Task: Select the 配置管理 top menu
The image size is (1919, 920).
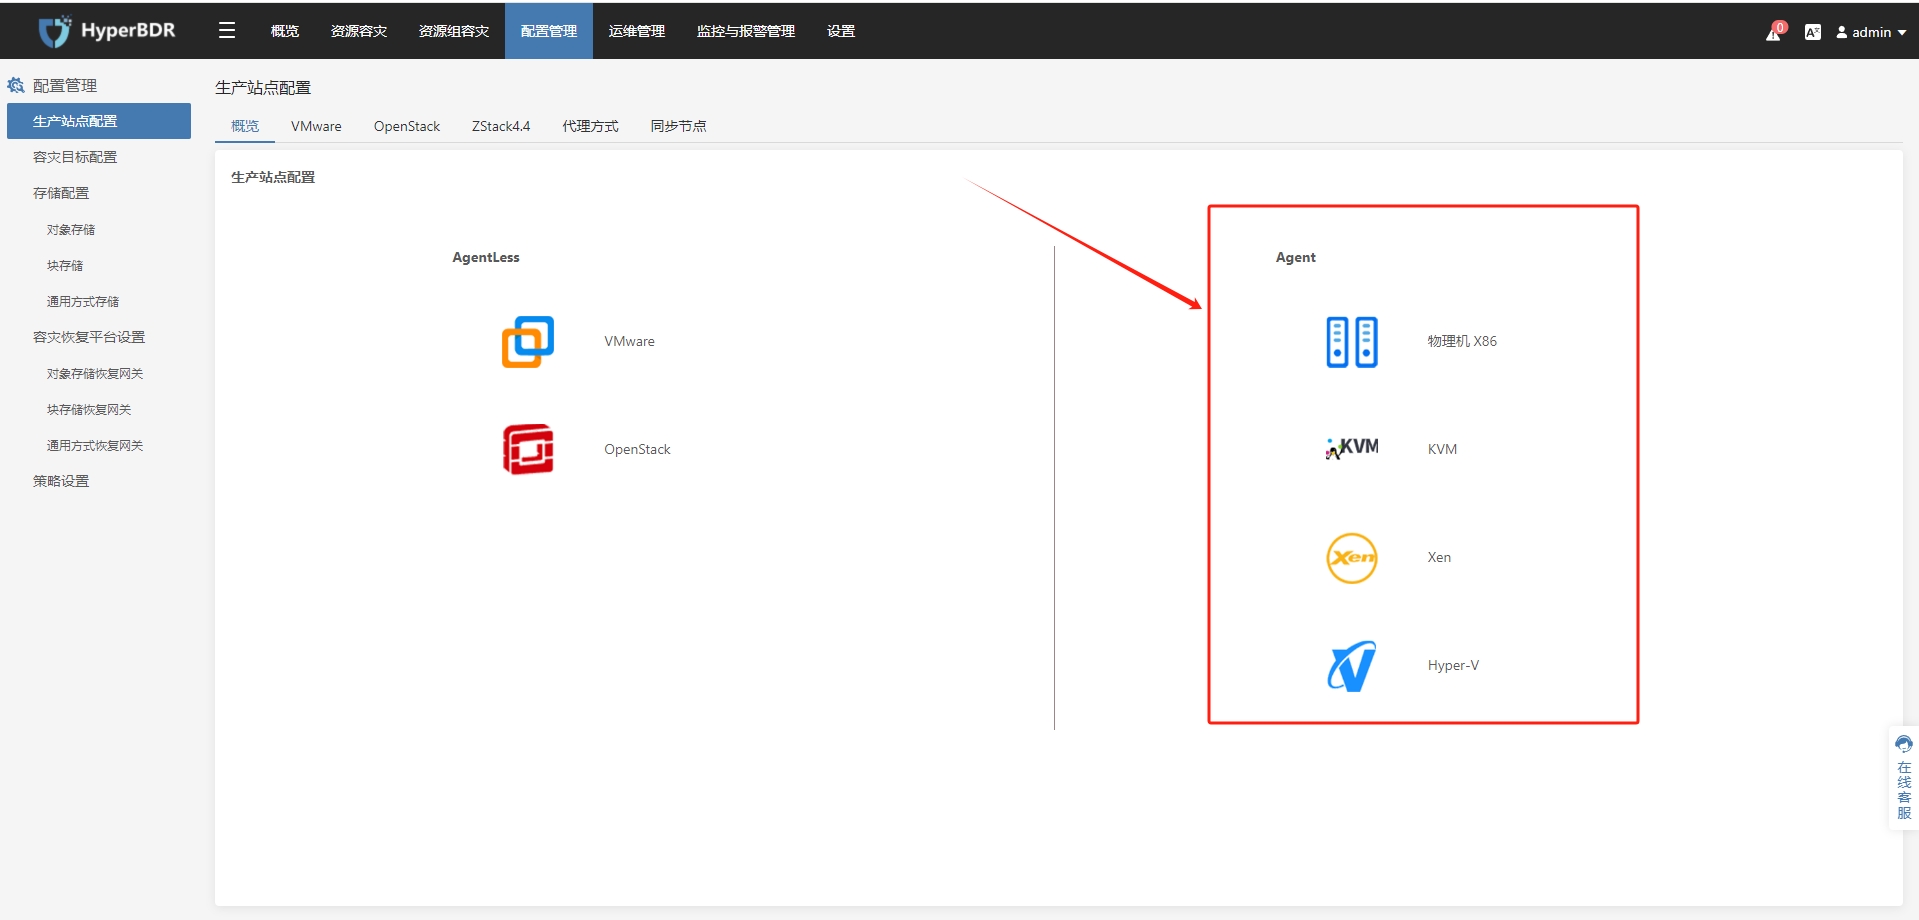Action: [x=549, y=31]
